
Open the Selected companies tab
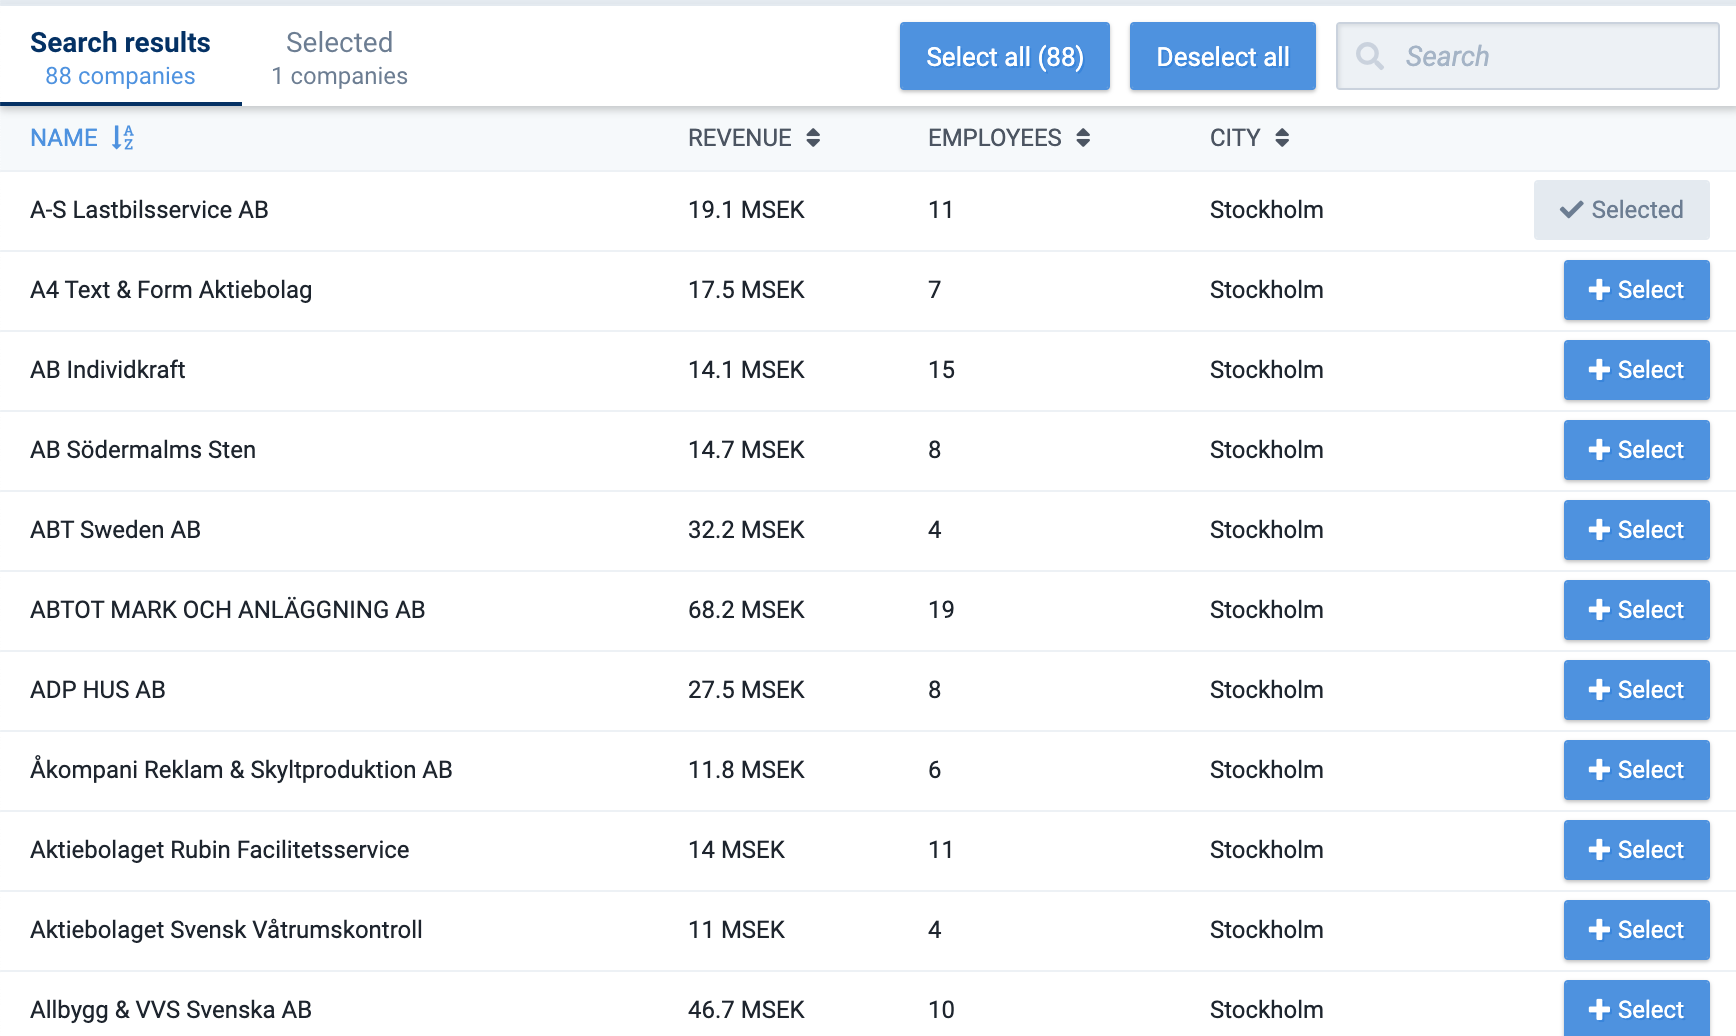pos(339,58)
